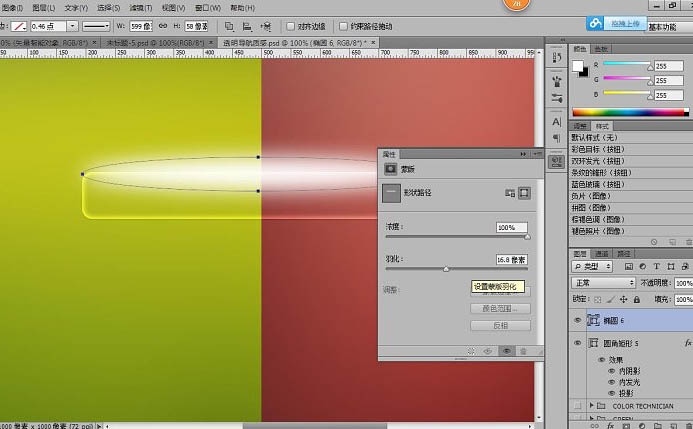Toggle the 对齐边缘 checkbox
This screenshot has width=693, height=429.
pos(290,27)
